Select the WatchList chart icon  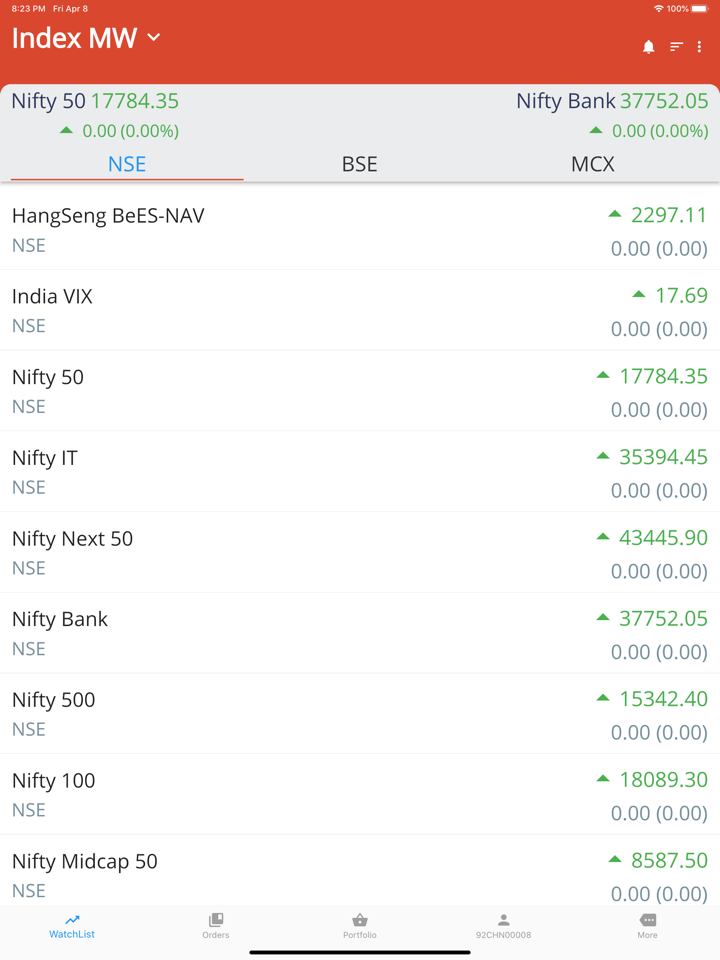tap(72, 920)
